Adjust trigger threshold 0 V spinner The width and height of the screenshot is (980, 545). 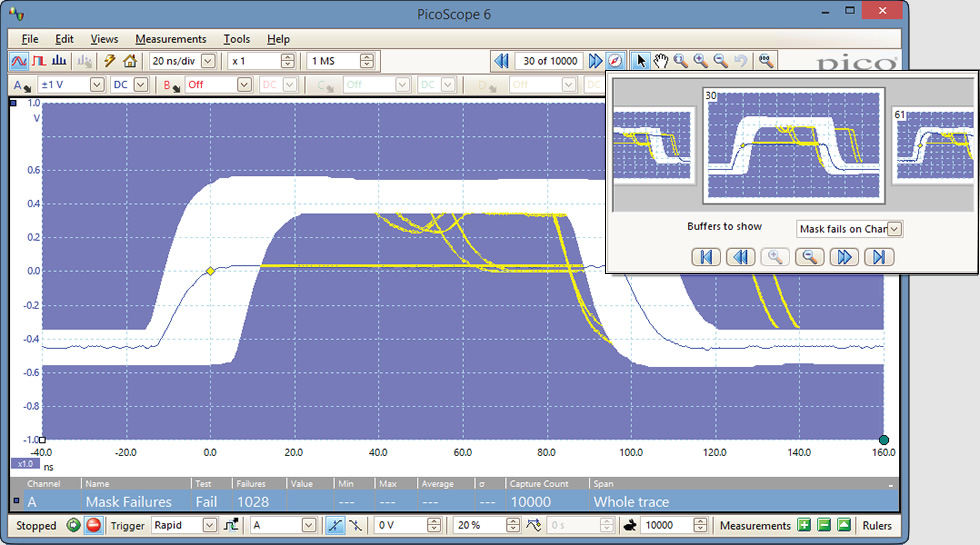(434, 525)
